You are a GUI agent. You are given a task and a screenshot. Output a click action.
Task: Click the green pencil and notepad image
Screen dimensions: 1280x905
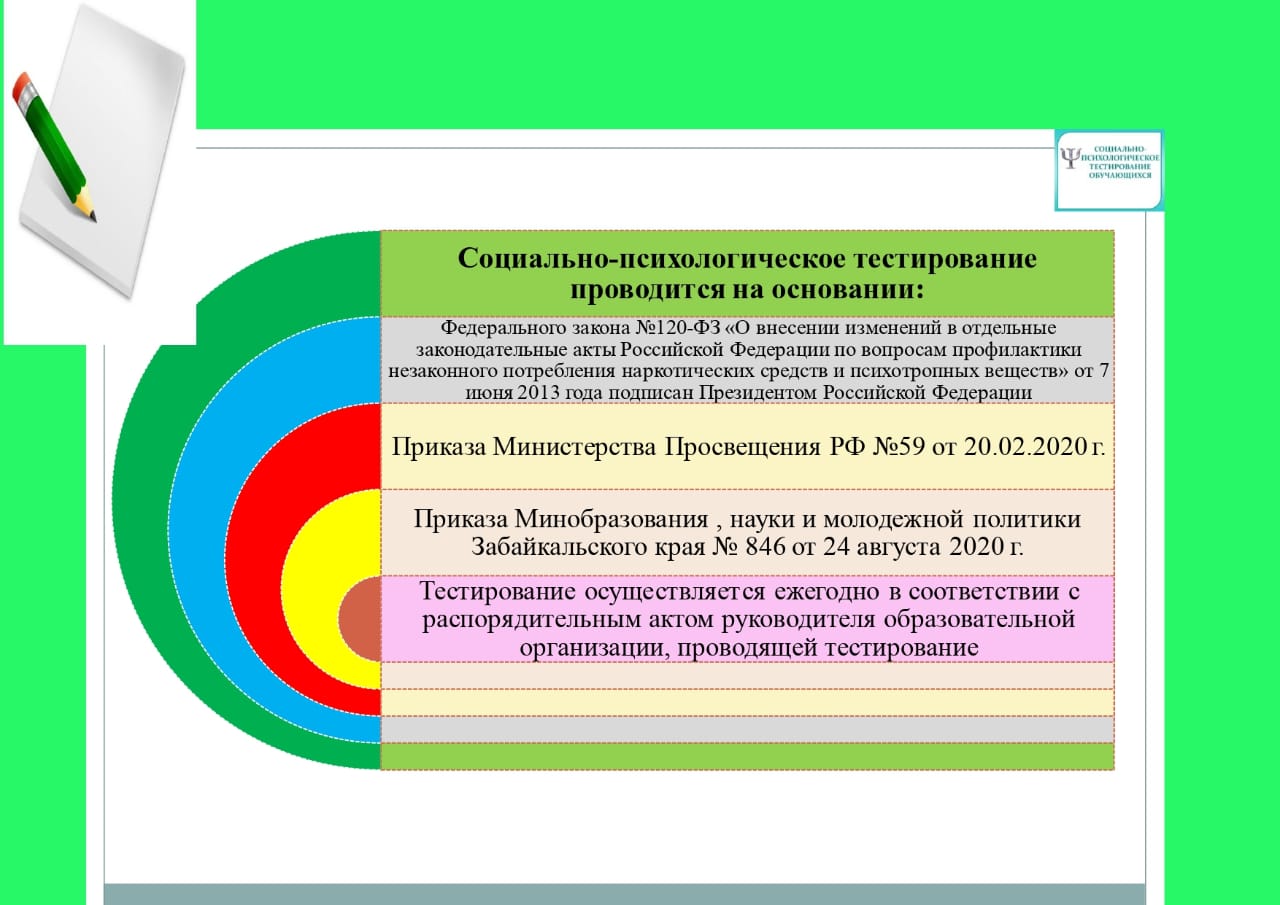[x=99, y=172]
